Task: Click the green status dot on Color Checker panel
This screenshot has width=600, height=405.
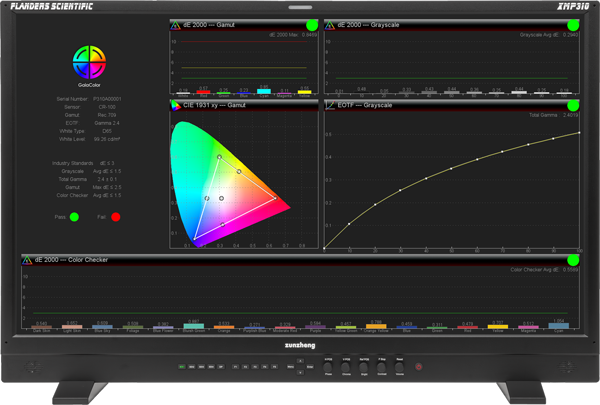Action: pos(573,260)
